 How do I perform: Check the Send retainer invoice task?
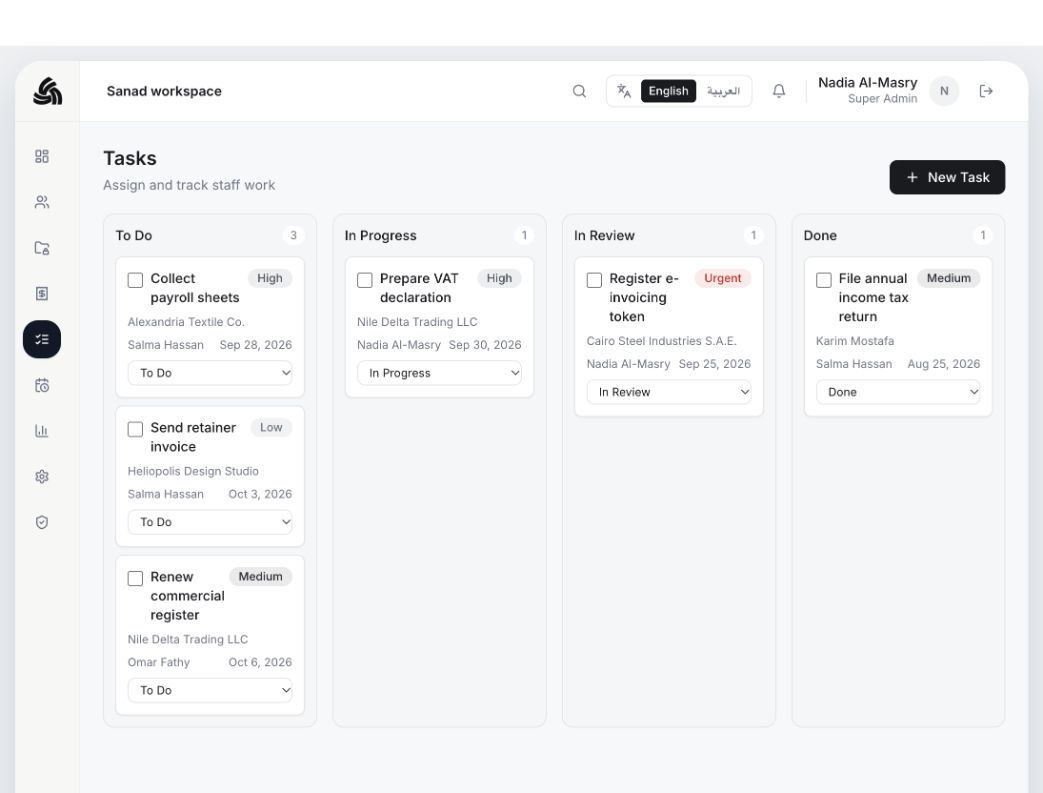[x=135, y=429]
